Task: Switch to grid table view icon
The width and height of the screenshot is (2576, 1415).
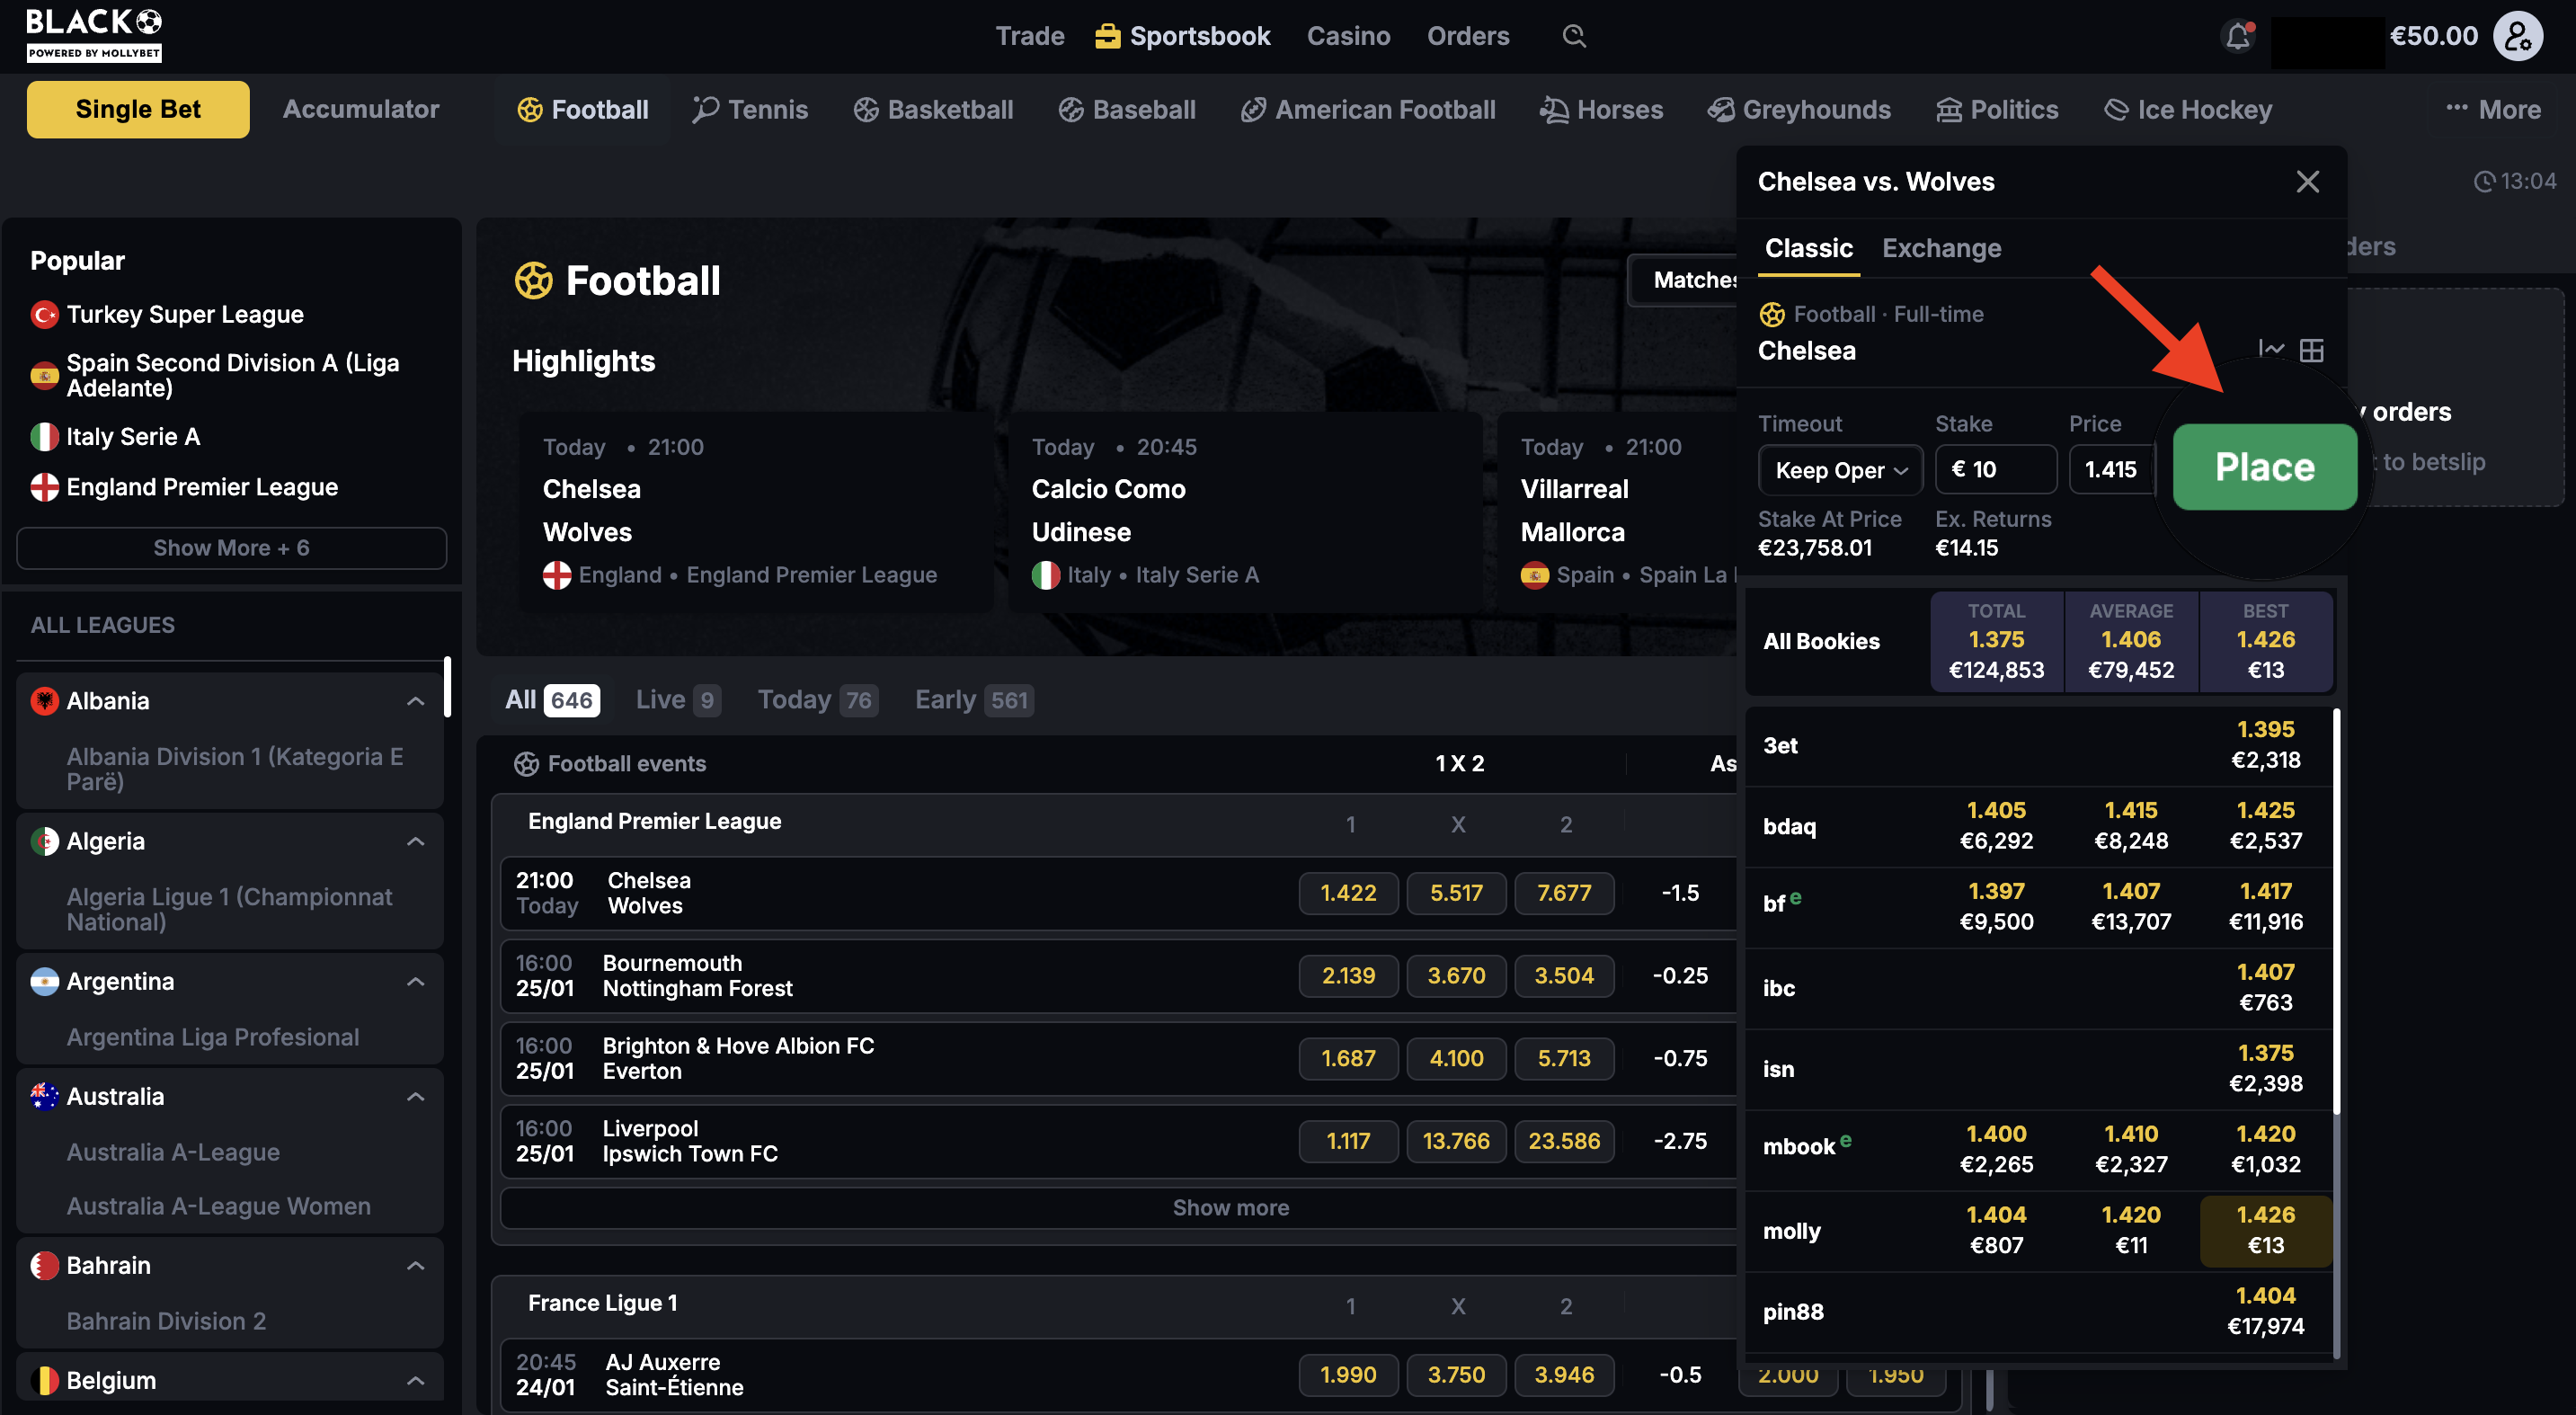Action: [x=2312, y=350]
